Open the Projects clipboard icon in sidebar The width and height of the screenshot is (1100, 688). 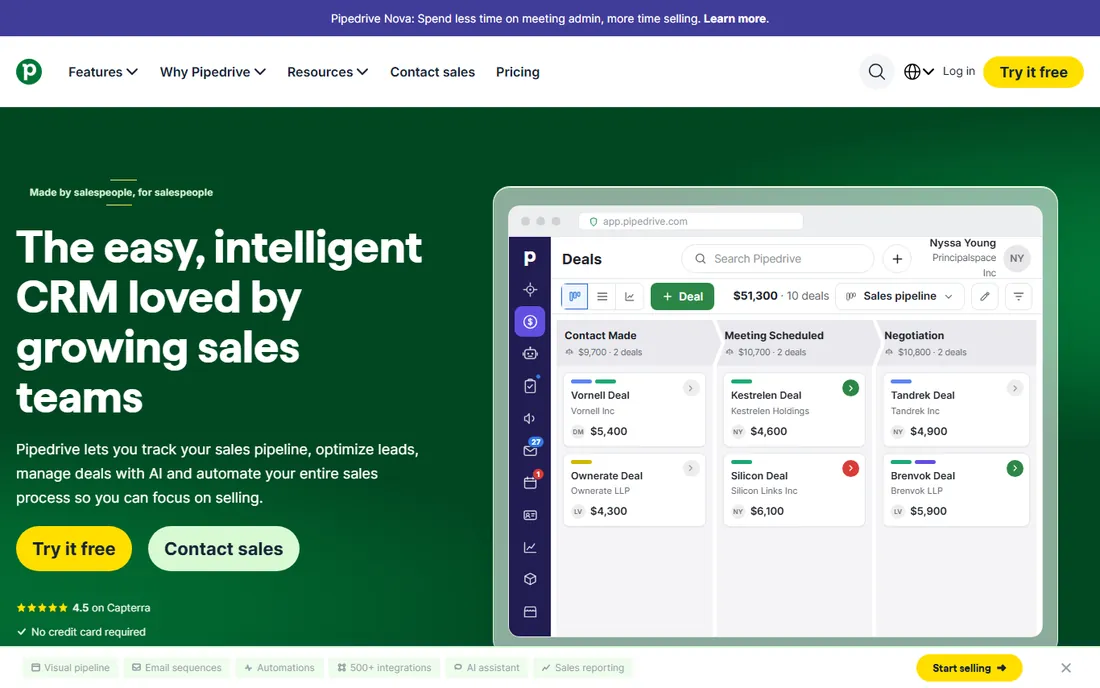coord(530,386)
